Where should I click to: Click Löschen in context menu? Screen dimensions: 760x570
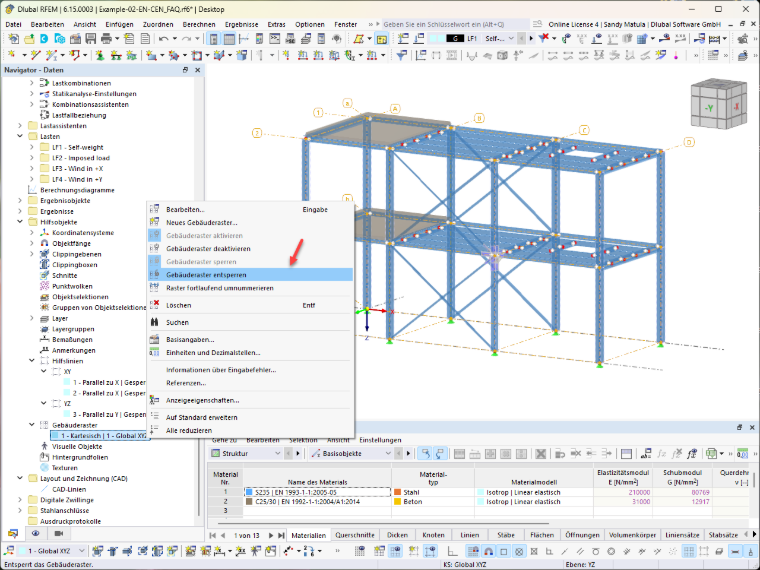pyautogui.click(x=250, y=305)
